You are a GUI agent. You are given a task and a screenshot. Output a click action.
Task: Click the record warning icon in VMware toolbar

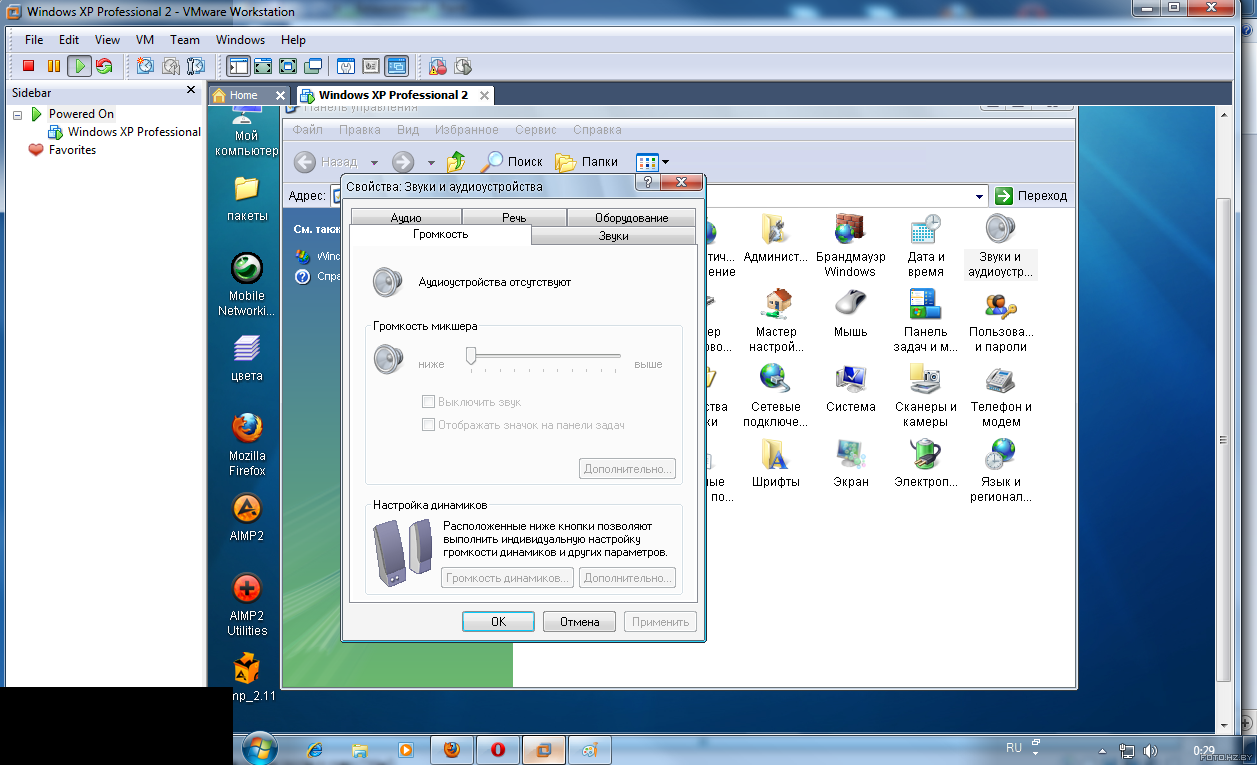(x=437, y=66)
